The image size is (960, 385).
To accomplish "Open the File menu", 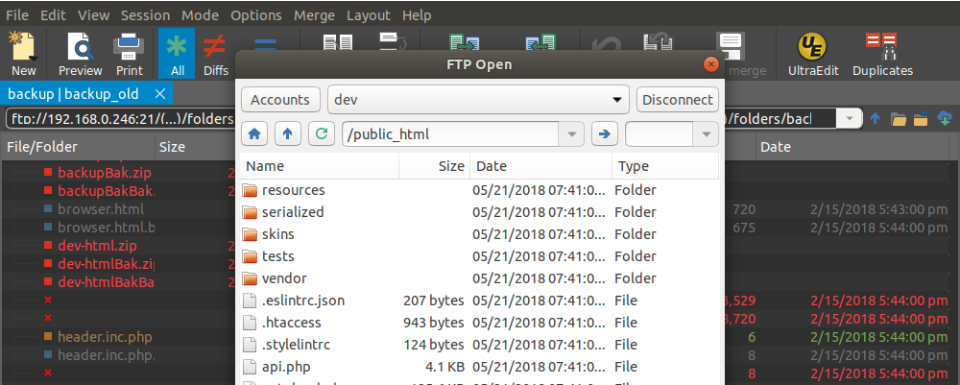I will click(x=17, y=15).
